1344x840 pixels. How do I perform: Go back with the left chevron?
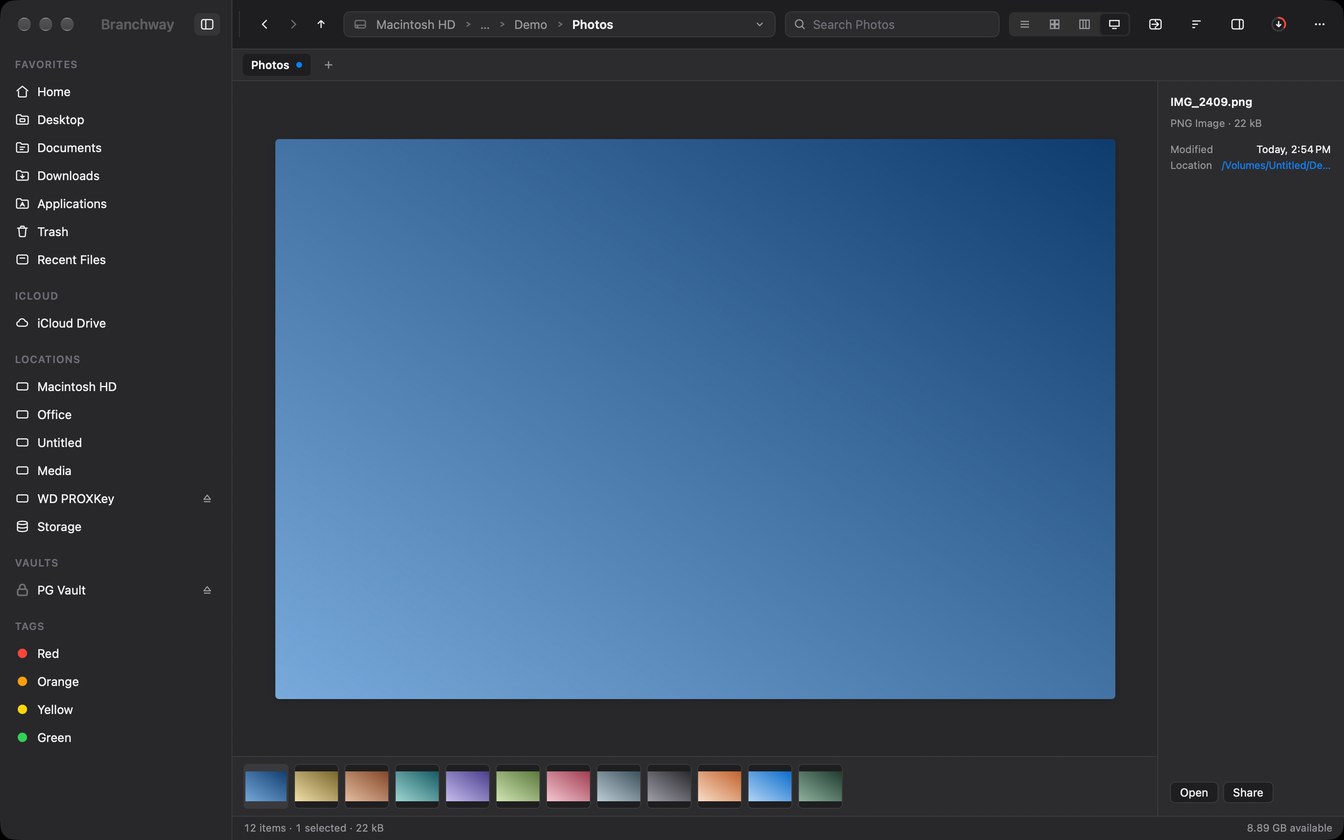(x=264, y=24)
